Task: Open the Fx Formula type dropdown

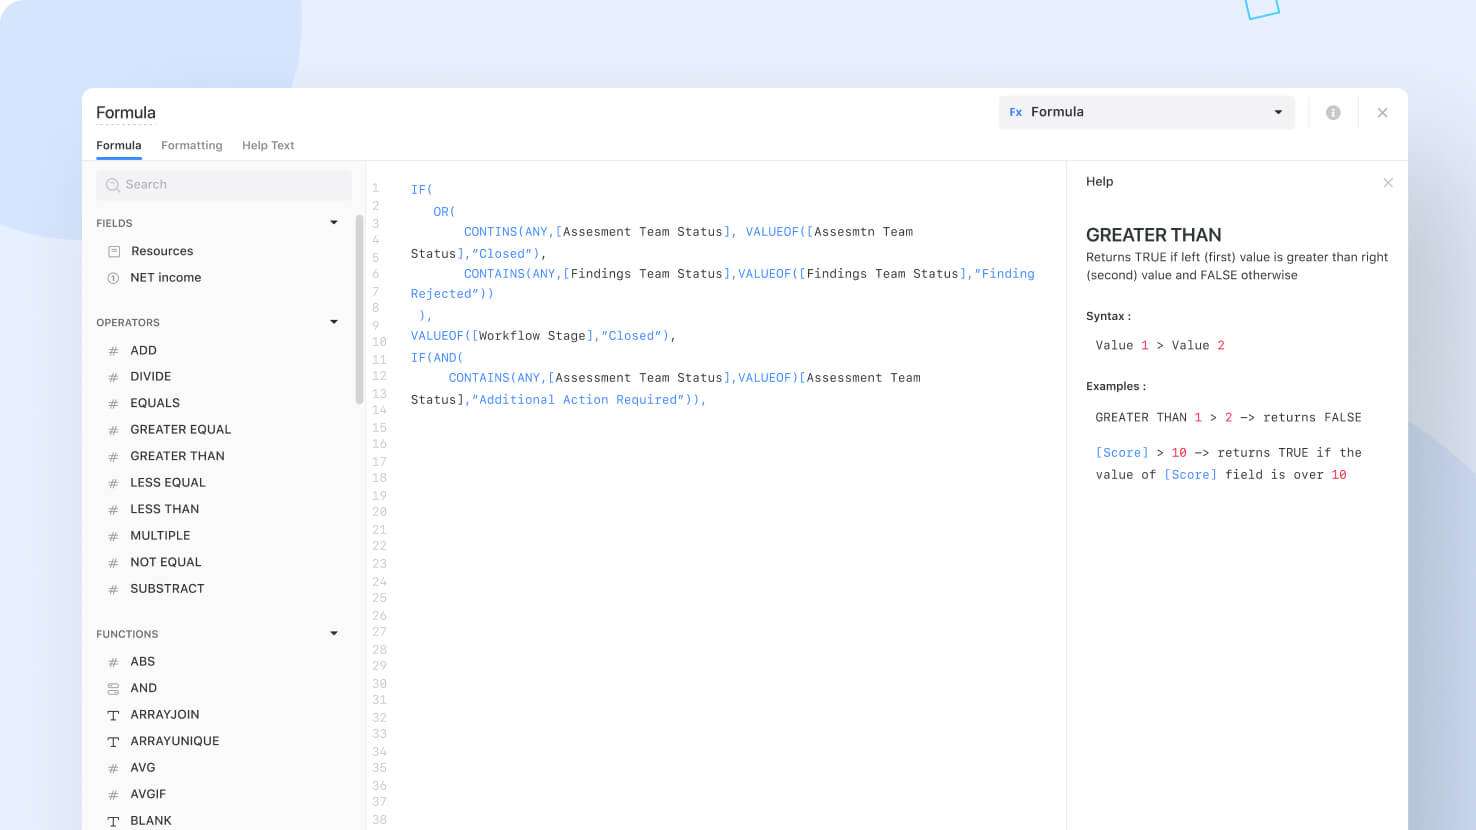Action: coord(1146,112)
